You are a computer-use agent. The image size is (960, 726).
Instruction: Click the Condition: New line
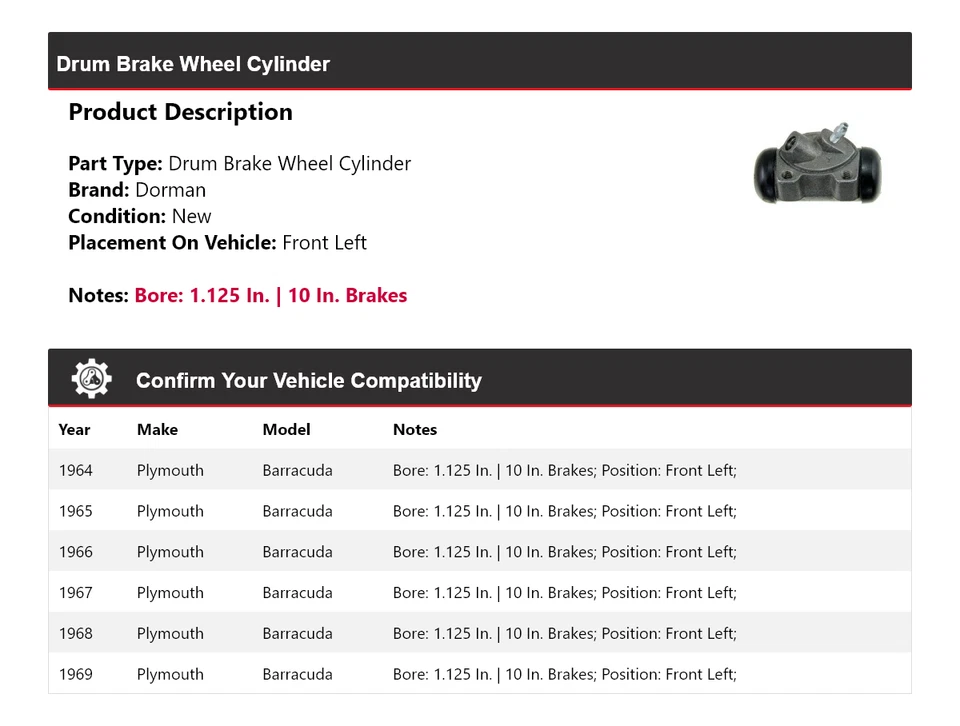pyautogui.click(x=140, y=216)
